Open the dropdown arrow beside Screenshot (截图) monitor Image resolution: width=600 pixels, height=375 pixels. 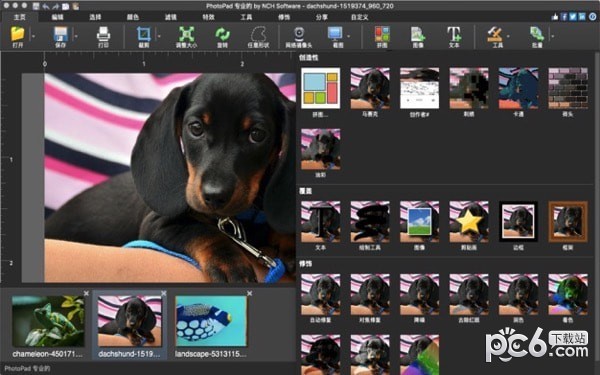[x=349, y=36]
